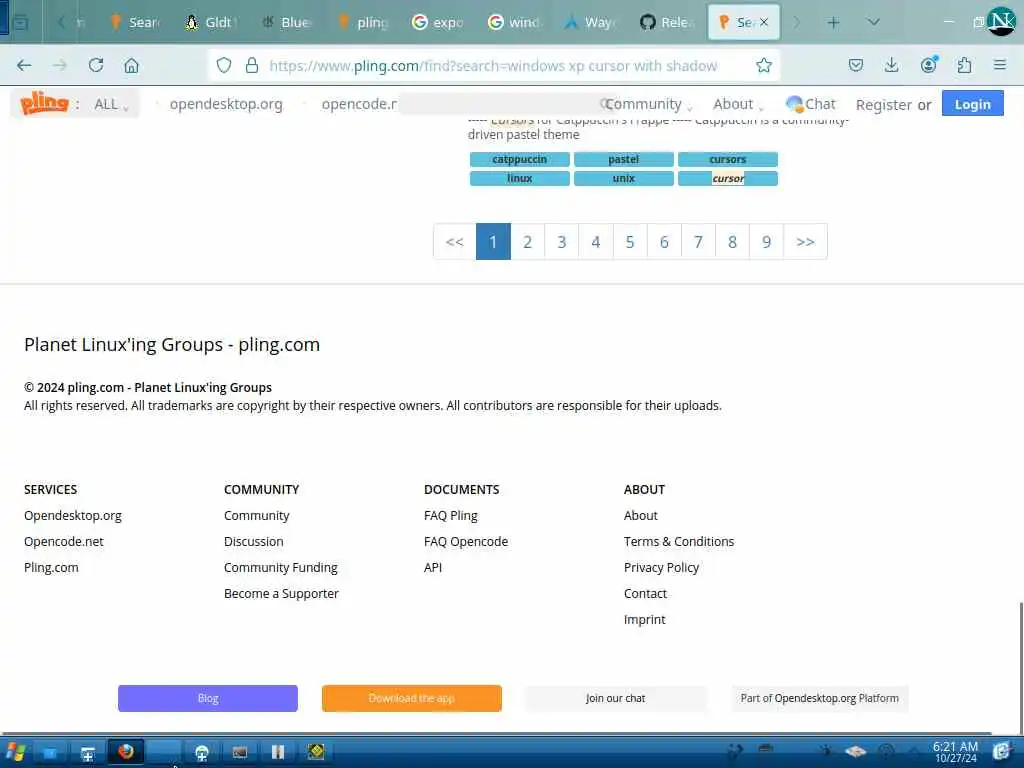This screenshot has width=1024, height=768.
Task: Open footer link Community Funding
Action: (x=281, y=568)
